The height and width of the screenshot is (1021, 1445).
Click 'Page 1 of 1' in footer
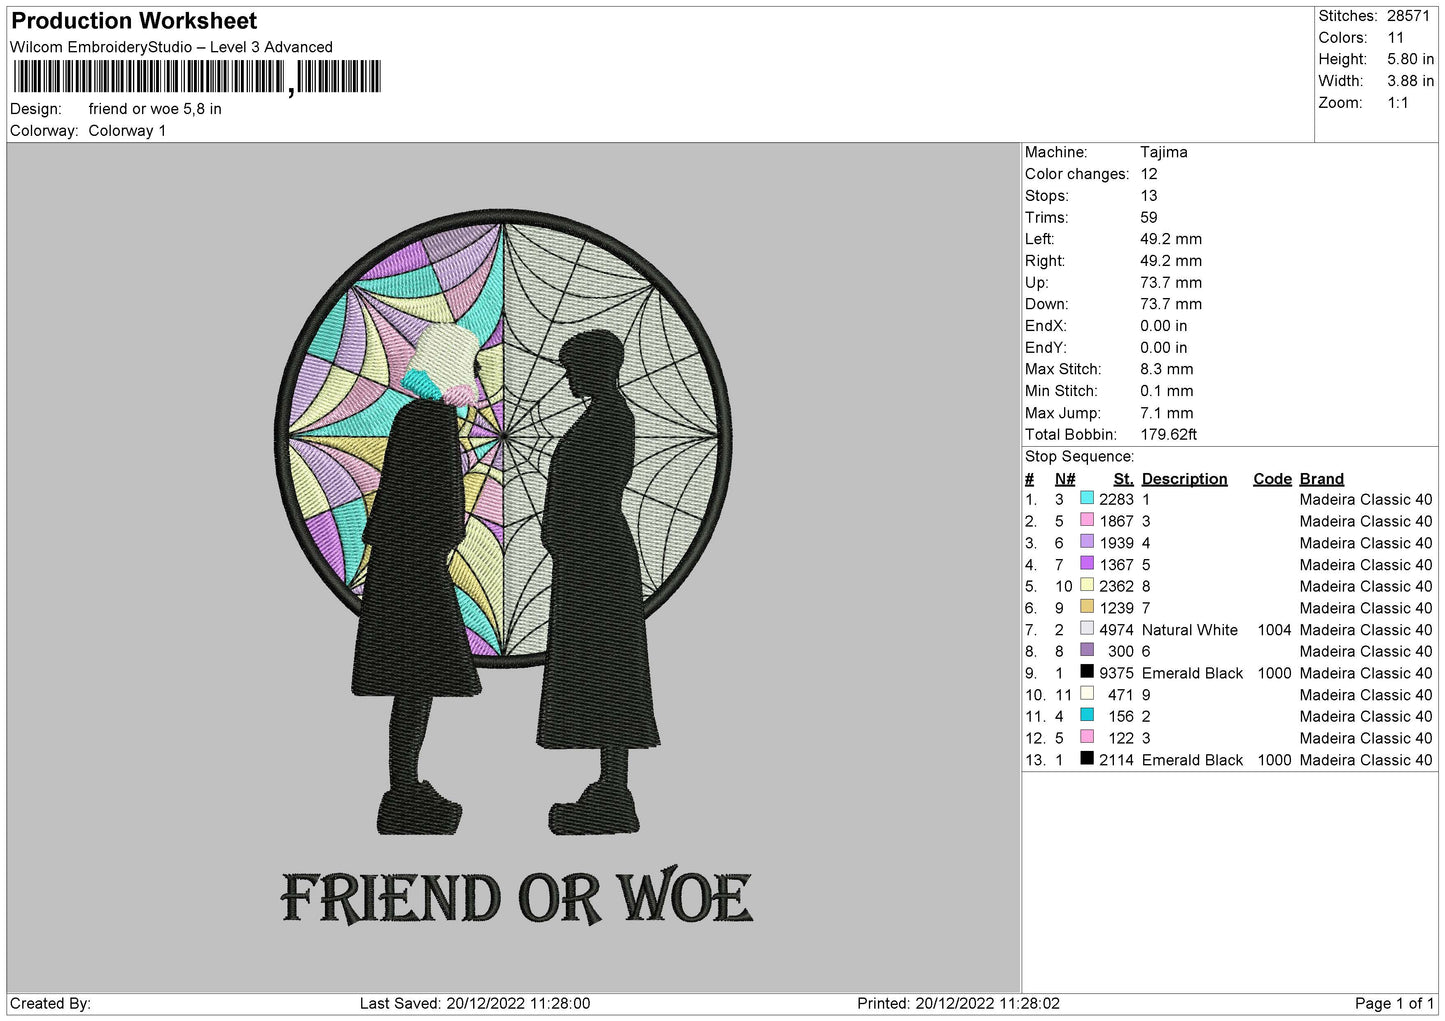1394,1003
